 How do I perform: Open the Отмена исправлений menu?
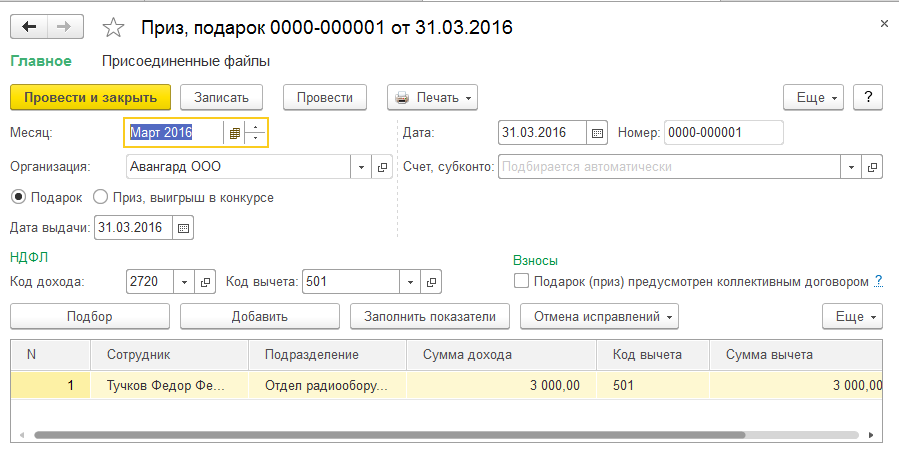tap(600, 317)
